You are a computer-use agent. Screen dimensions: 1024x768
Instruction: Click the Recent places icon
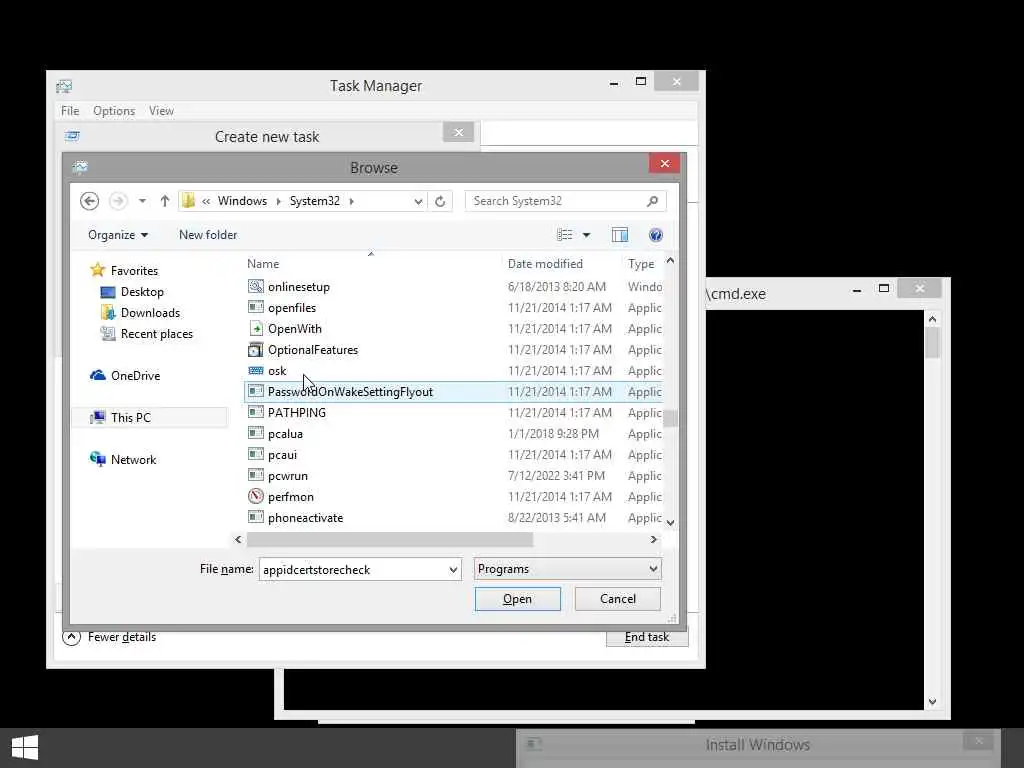[108, 333]
